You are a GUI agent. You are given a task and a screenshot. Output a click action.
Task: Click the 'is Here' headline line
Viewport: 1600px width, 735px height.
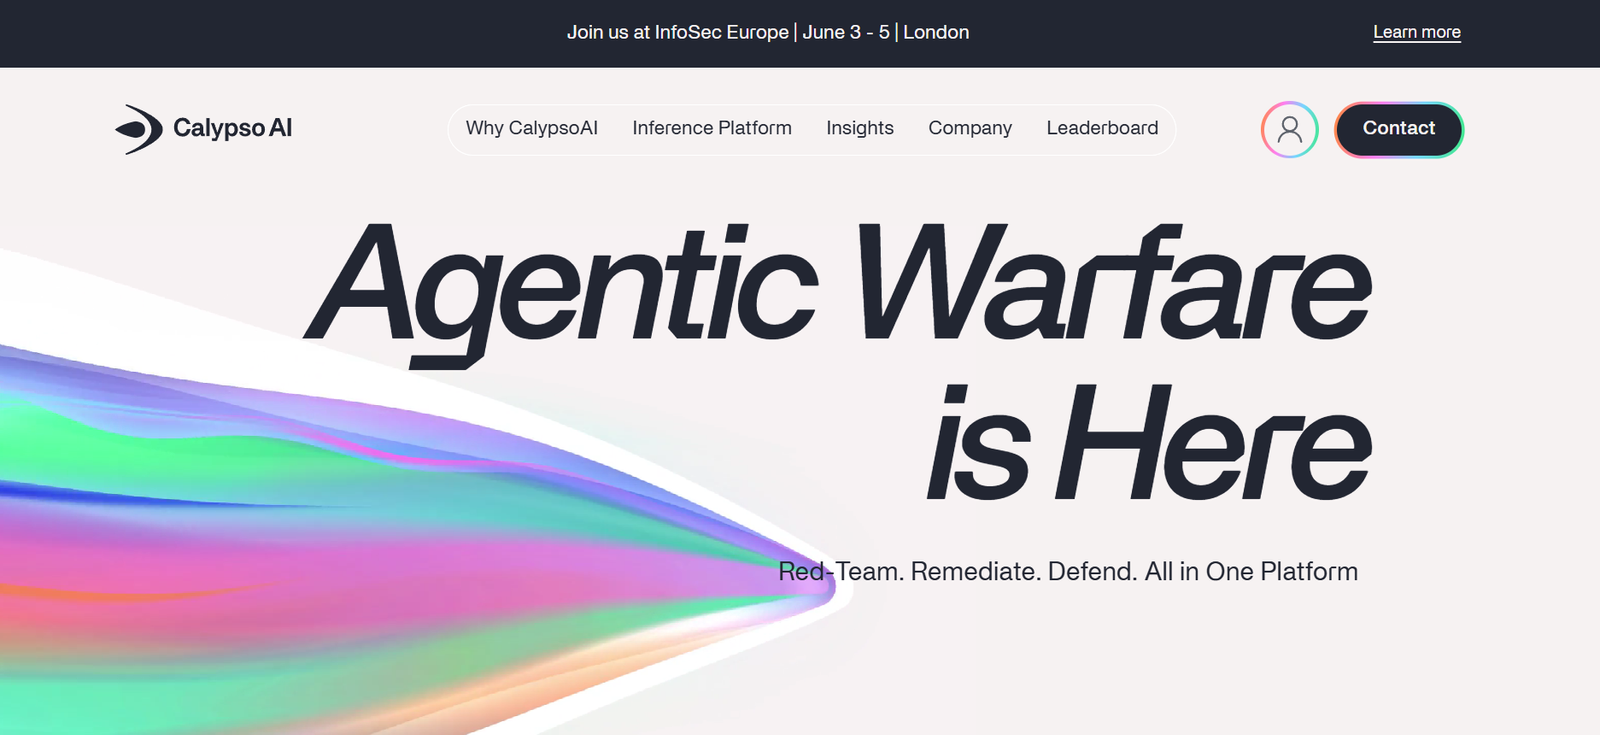(x=1147, y=445)
